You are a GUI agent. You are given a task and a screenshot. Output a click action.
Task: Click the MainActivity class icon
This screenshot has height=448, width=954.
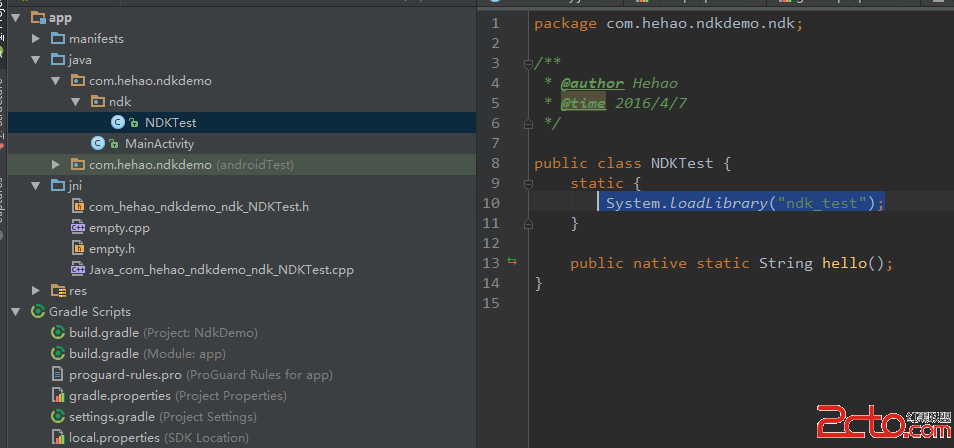[97, 143]
